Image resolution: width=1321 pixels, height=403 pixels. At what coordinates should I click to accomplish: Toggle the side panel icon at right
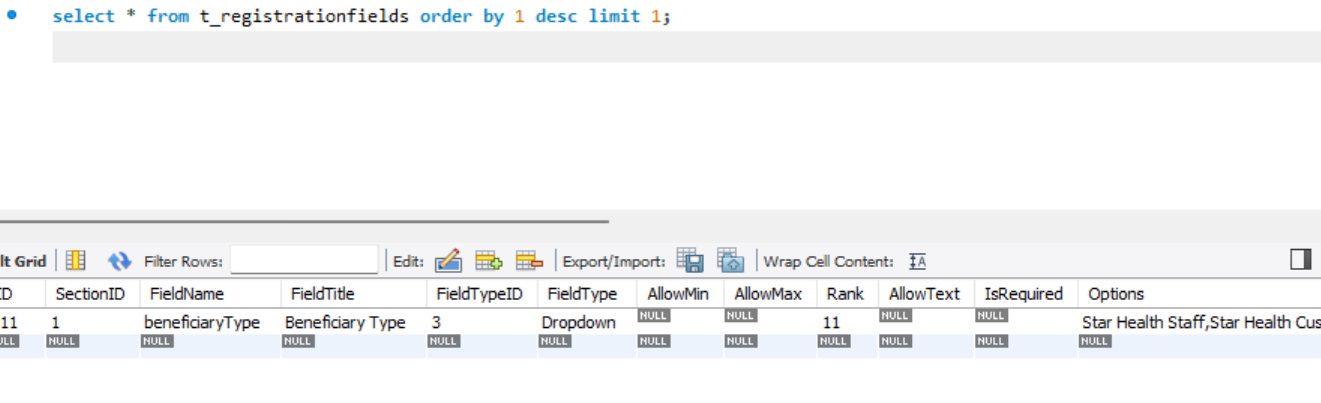pyautogui.click(x=1300, y=260)
